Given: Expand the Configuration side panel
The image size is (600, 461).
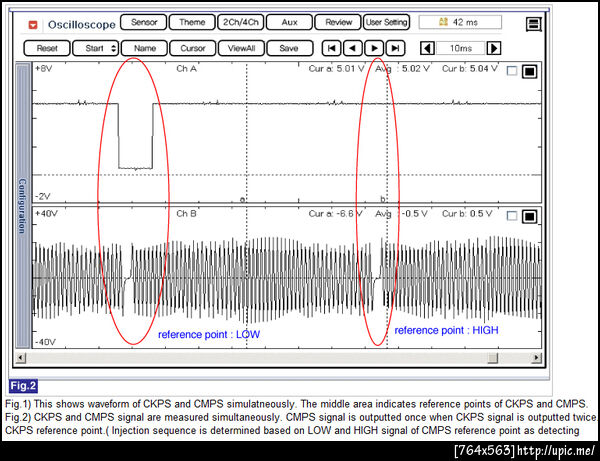Looking at the screenshot, I should tap(23, 205).
